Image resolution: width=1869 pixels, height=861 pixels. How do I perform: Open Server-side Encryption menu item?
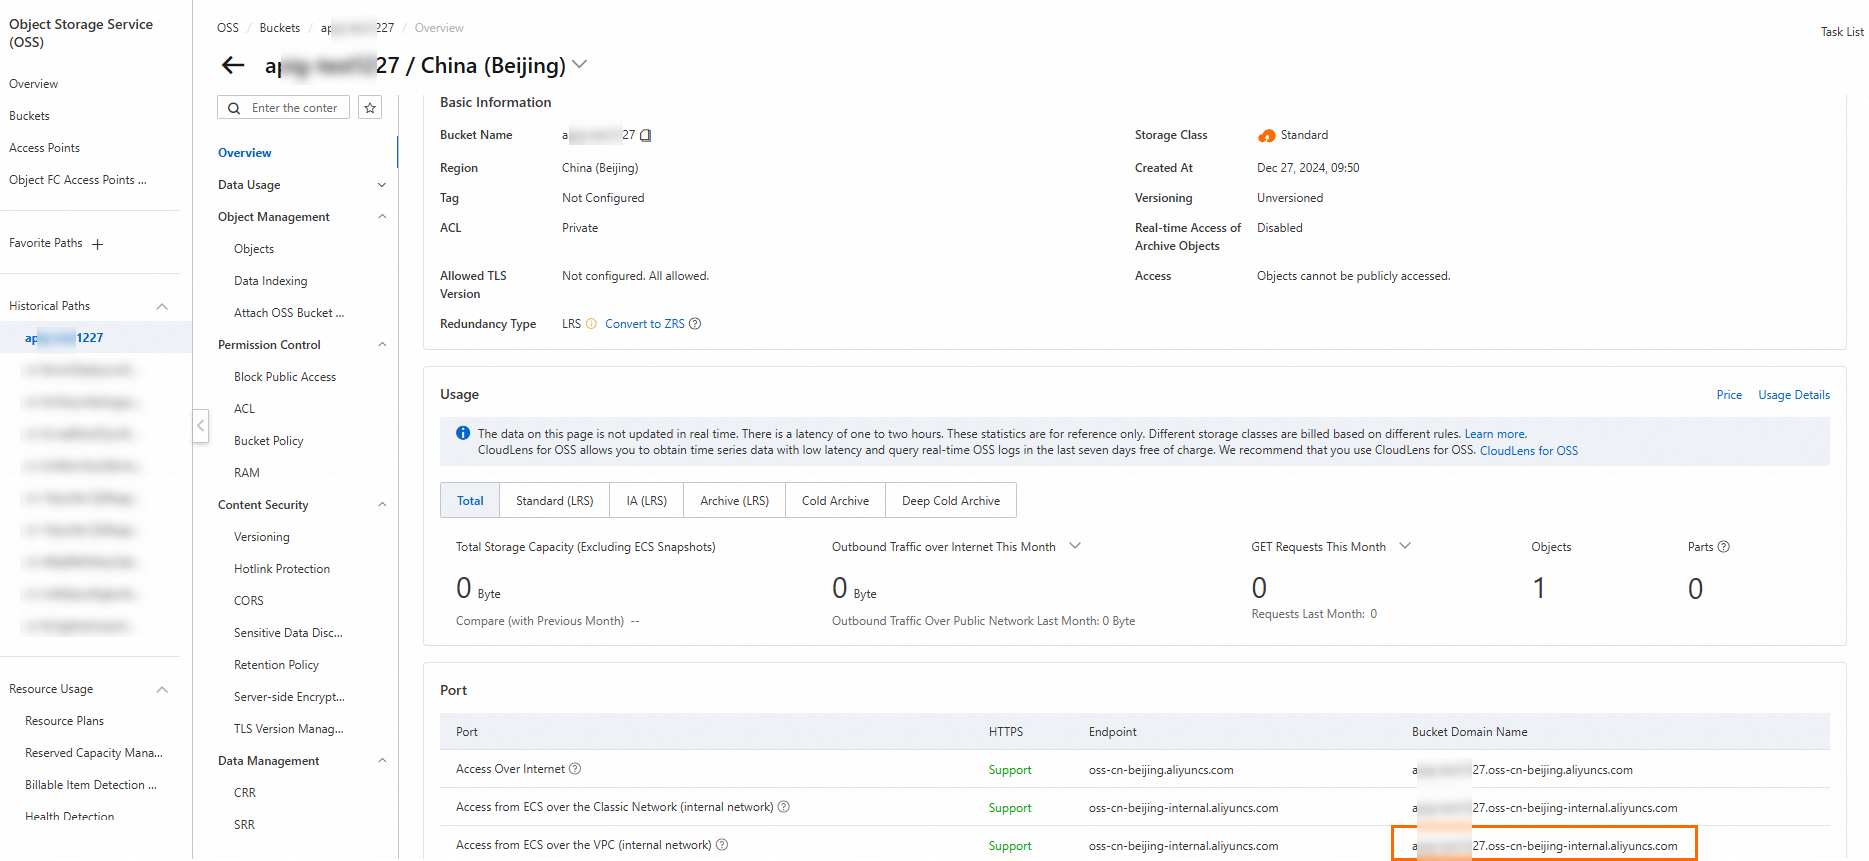289,697
